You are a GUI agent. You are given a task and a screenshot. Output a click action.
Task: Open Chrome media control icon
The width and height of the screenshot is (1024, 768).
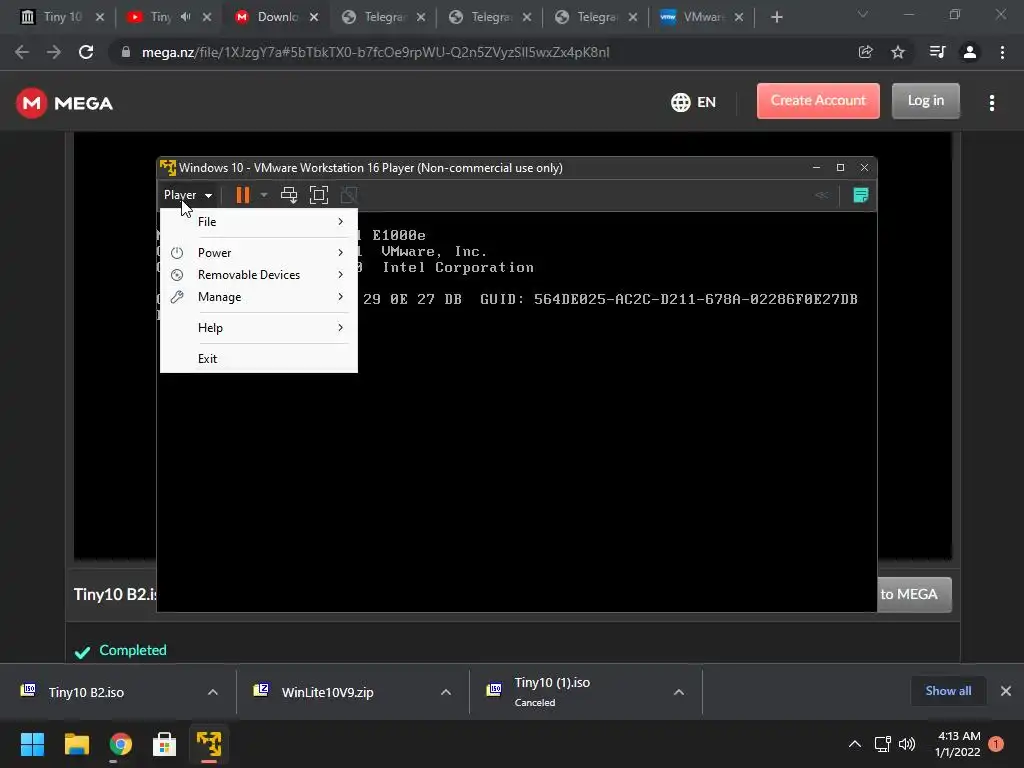[x=937, y=52]
